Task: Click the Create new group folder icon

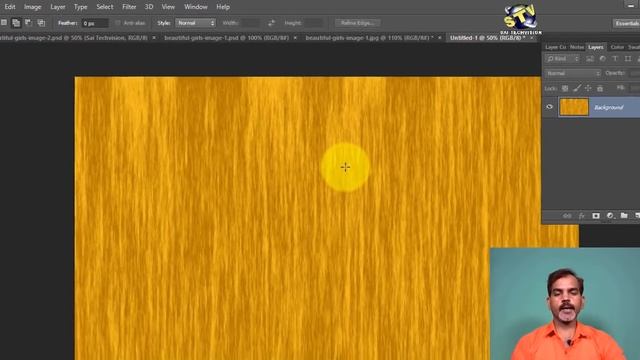Action: click(624, 216)
